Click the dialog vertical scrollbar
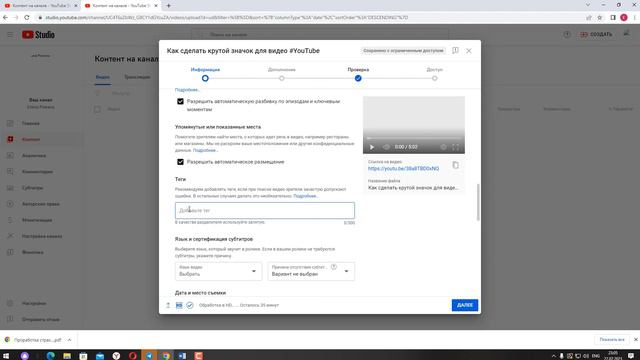The image size is (640, 360). pyautogui.click(x=478, y=202)
